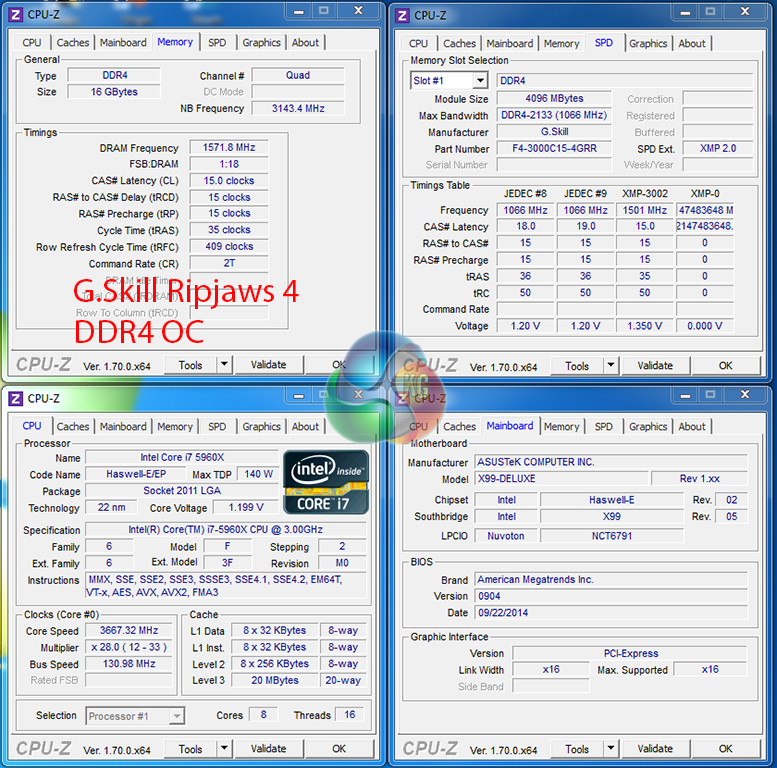Click the Bus Speed value 130.98 MHz
This screenshot has width=777, height=768.
129,663
